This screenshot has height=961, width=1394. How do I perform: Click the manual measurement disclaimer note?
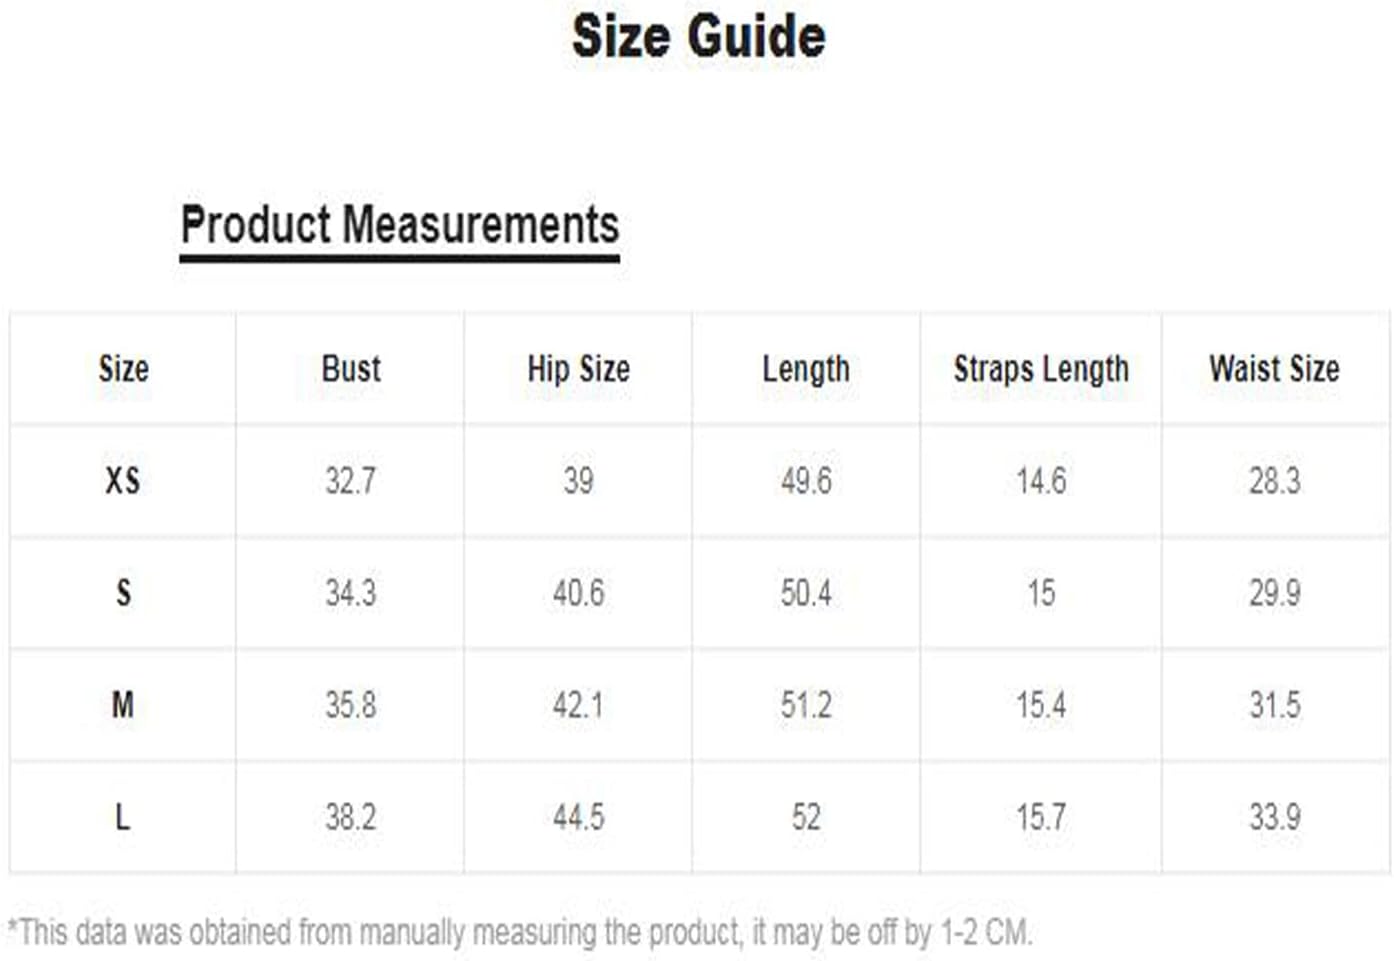tap(520, 932)
